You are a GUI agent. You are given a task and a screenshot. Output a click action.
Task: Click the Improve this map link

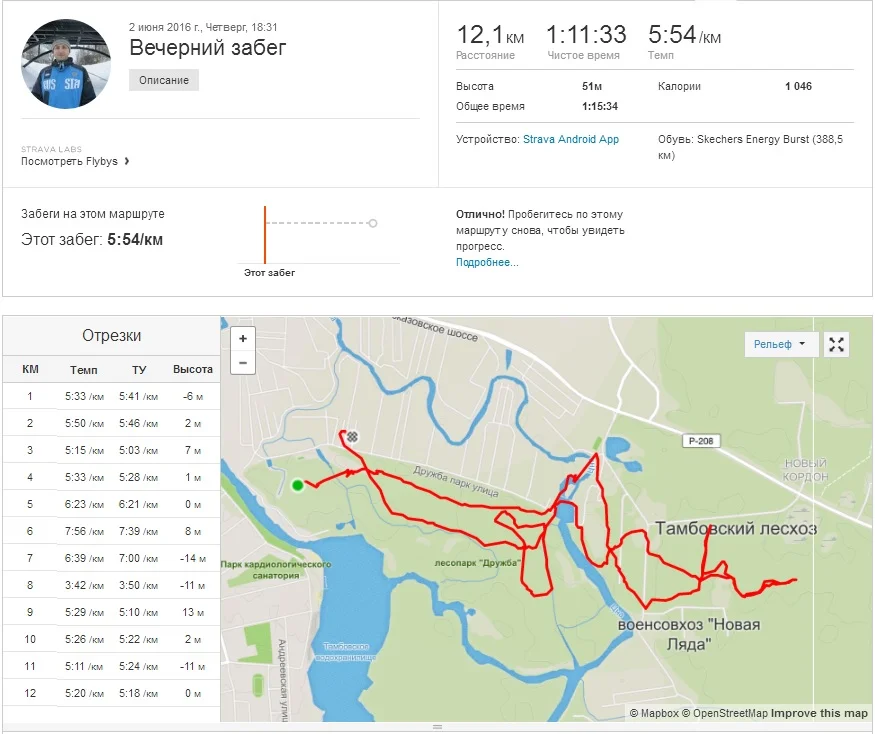click(820, 713)
